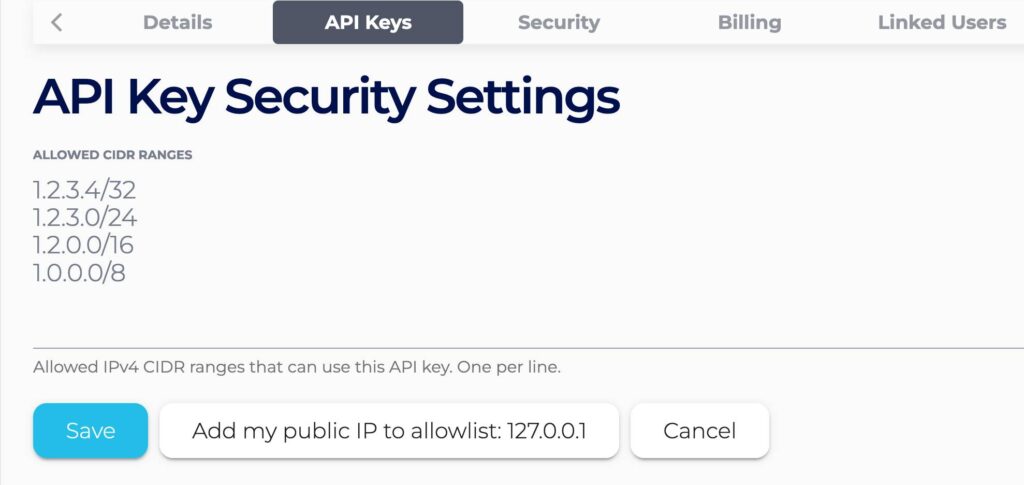Cancel the API key security changes
Screen dimensions: 1024x485
[699, 431]
